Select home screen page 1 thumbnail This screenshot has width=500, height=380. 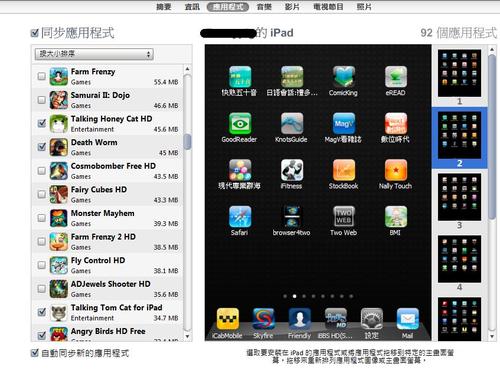(459, 73)
